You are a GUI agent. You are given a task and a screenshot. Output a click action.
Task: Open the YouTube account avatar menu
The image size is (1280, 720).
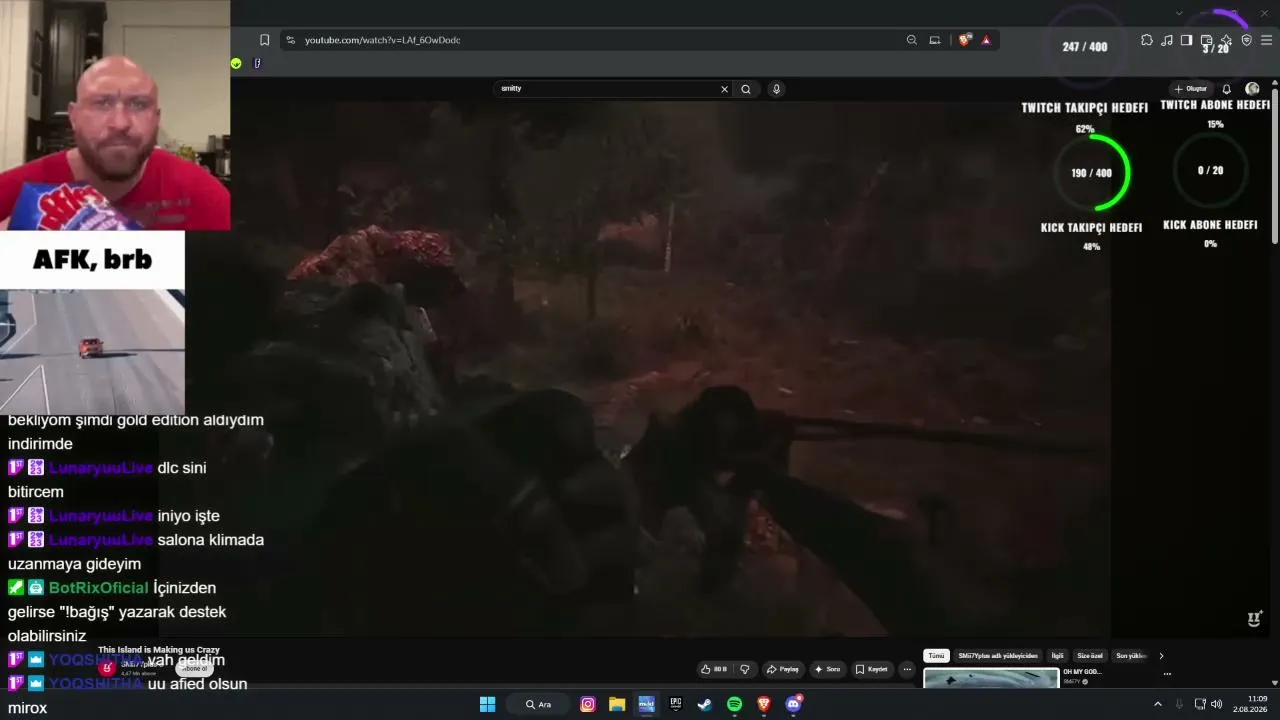[x=1252, y=89]
